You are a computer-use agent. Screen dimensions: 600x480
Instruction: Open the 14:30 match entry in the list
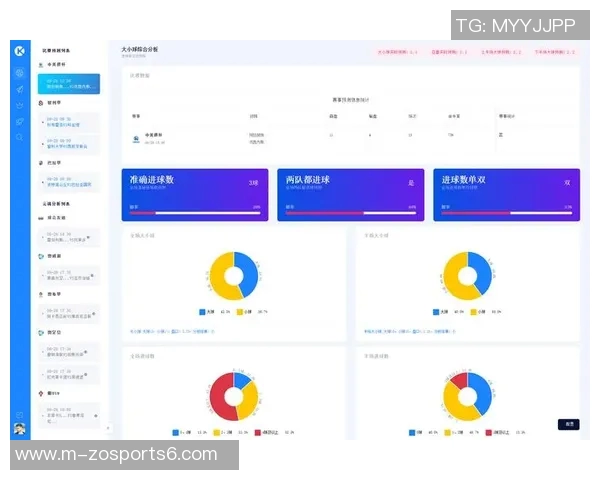click(x=69, y=237)
